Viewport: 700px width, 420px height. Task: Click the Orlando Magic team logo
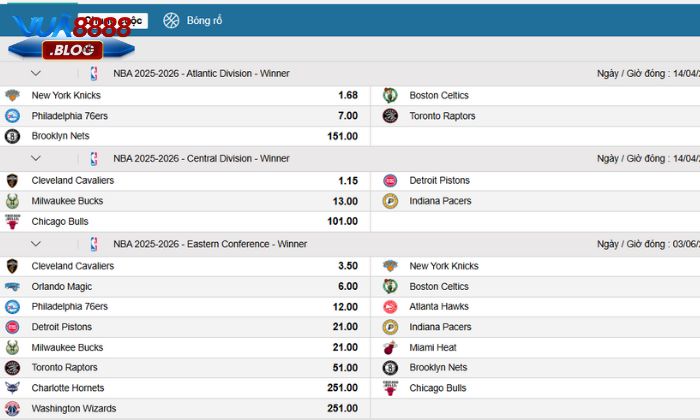click(12, 287)
